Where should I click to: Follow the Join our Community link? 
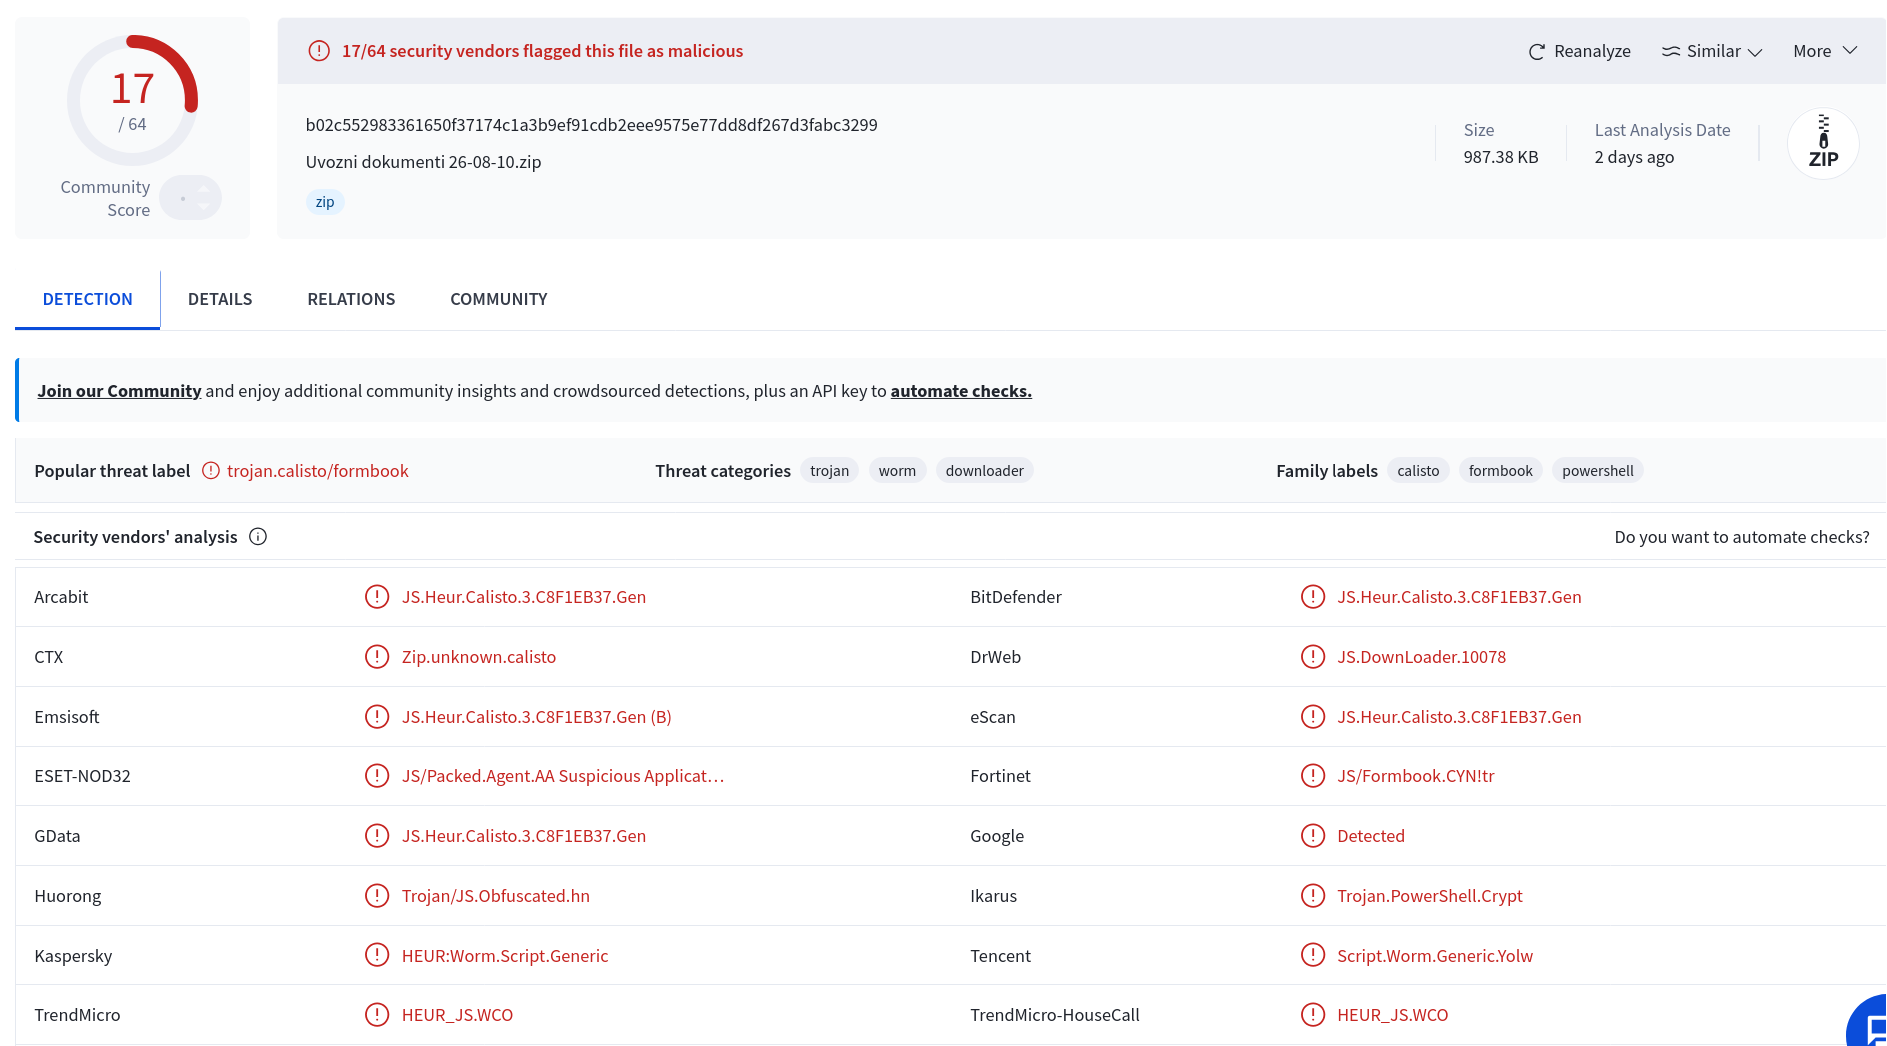120,391
